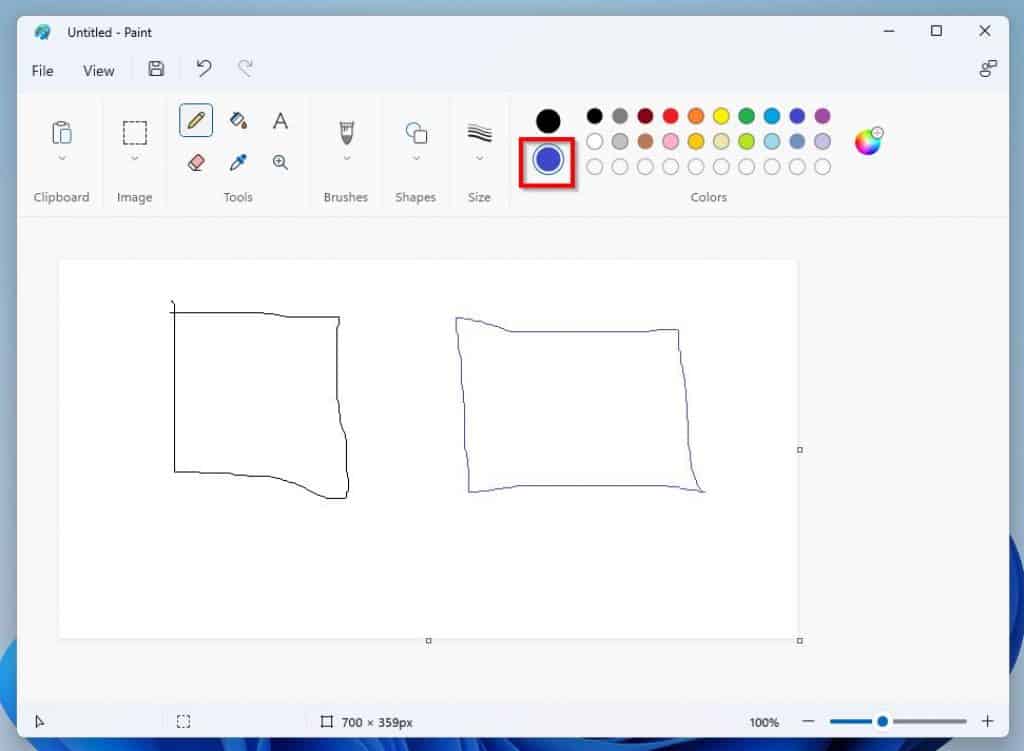Close the Paint window
The height and width of the screenshot is (751, 1024).
985,31
